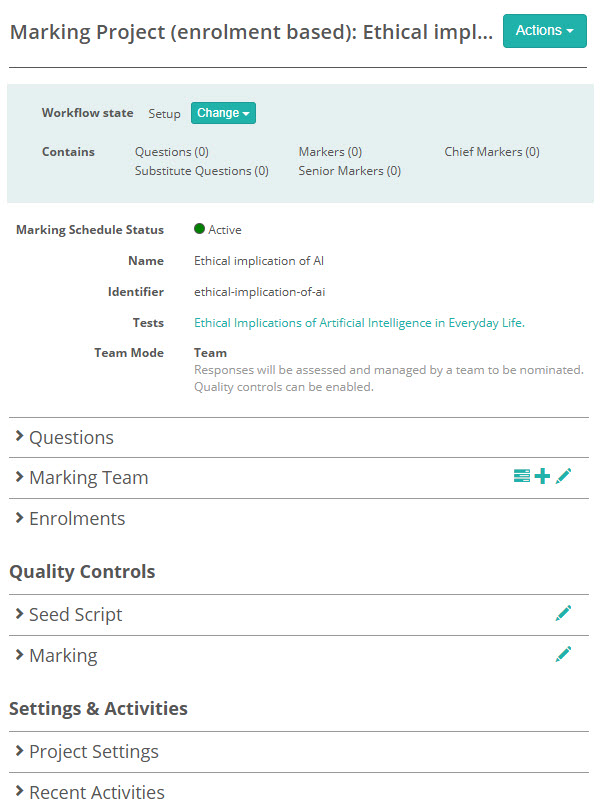Screen dimensions: 600x810
Task: Expand the Marking Team section
Action: coord(87,478)
